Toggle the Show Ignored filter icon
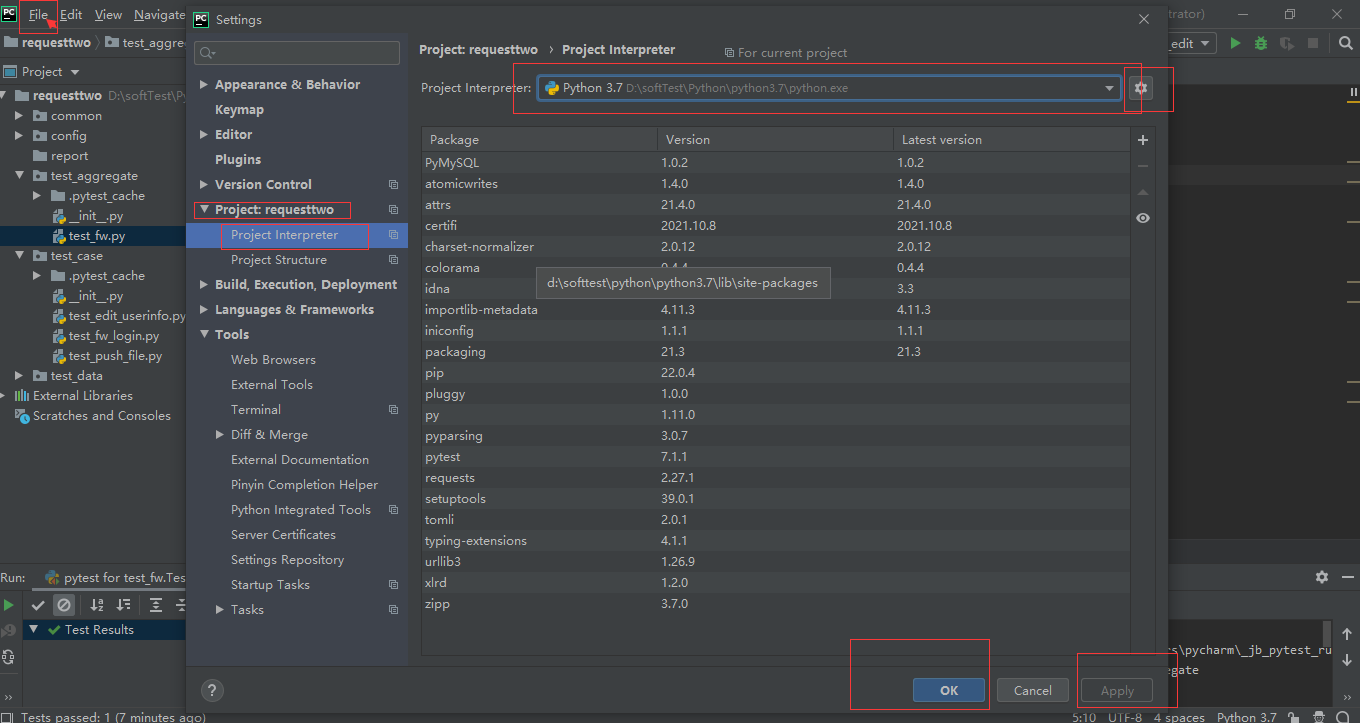 click(63, 605)
